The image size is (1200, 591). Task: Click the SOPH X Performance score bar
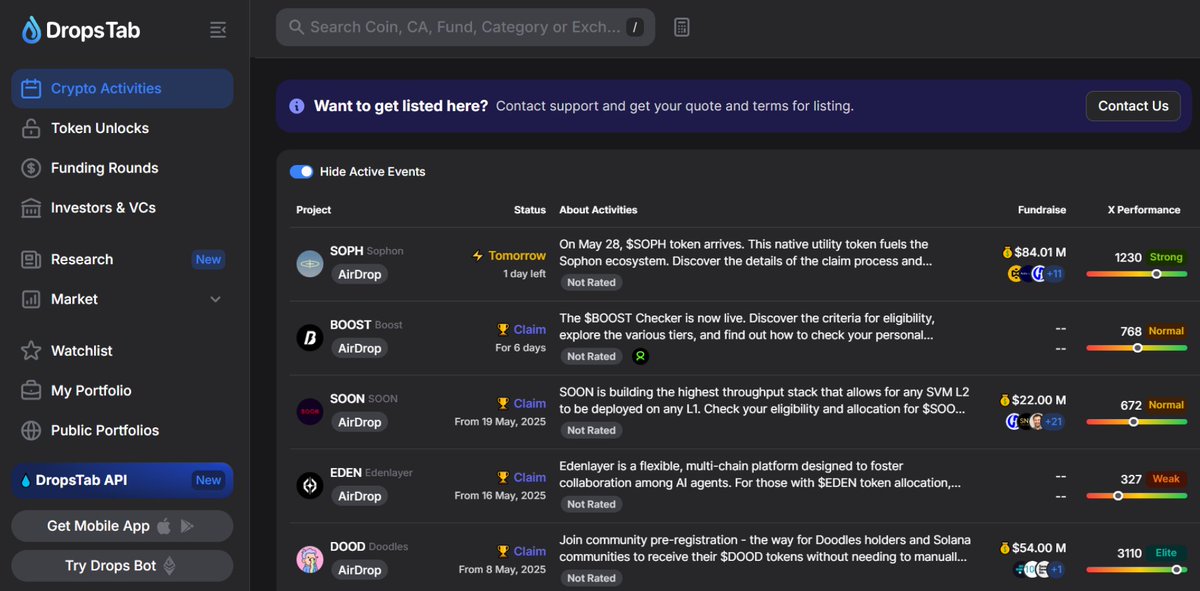coord(1136,273)
